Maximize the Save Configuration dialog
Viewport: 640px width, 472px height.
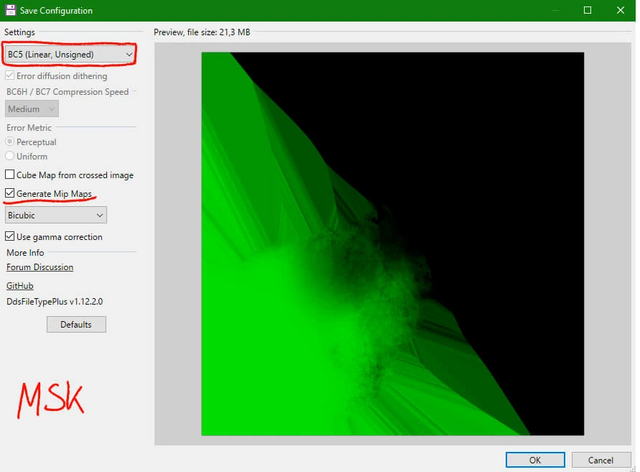pyautogui.click(x=587, y=10)
